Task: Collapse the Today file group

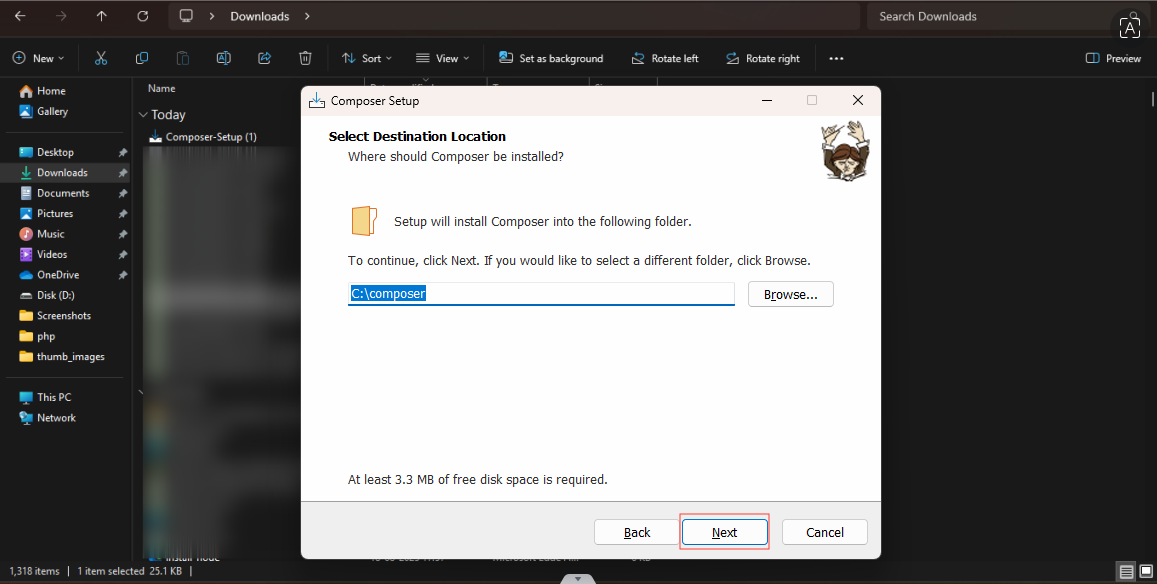Action: (143, 115)
